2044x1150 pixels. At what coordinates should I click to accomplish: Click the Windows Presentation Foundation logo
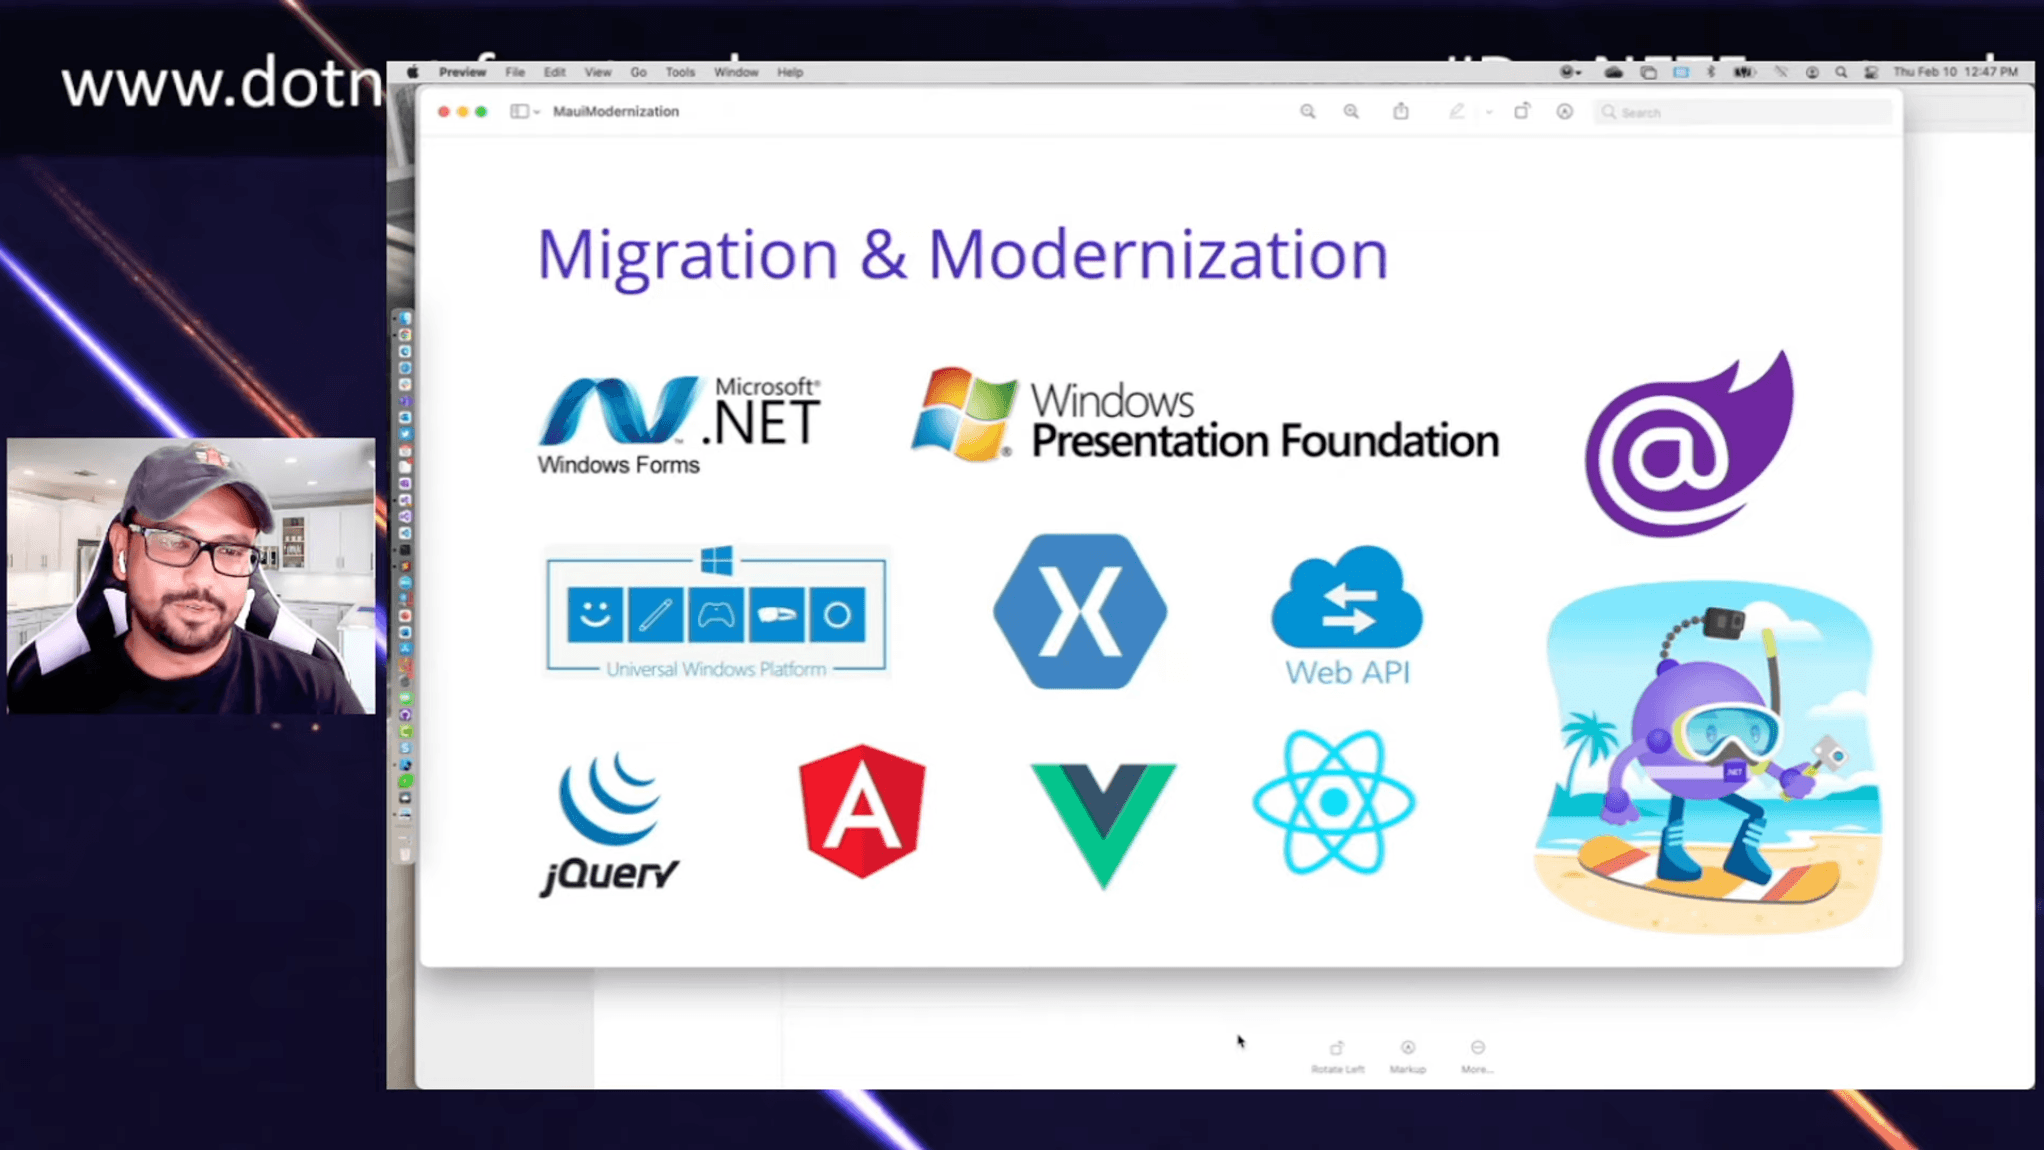(1204, 414)
